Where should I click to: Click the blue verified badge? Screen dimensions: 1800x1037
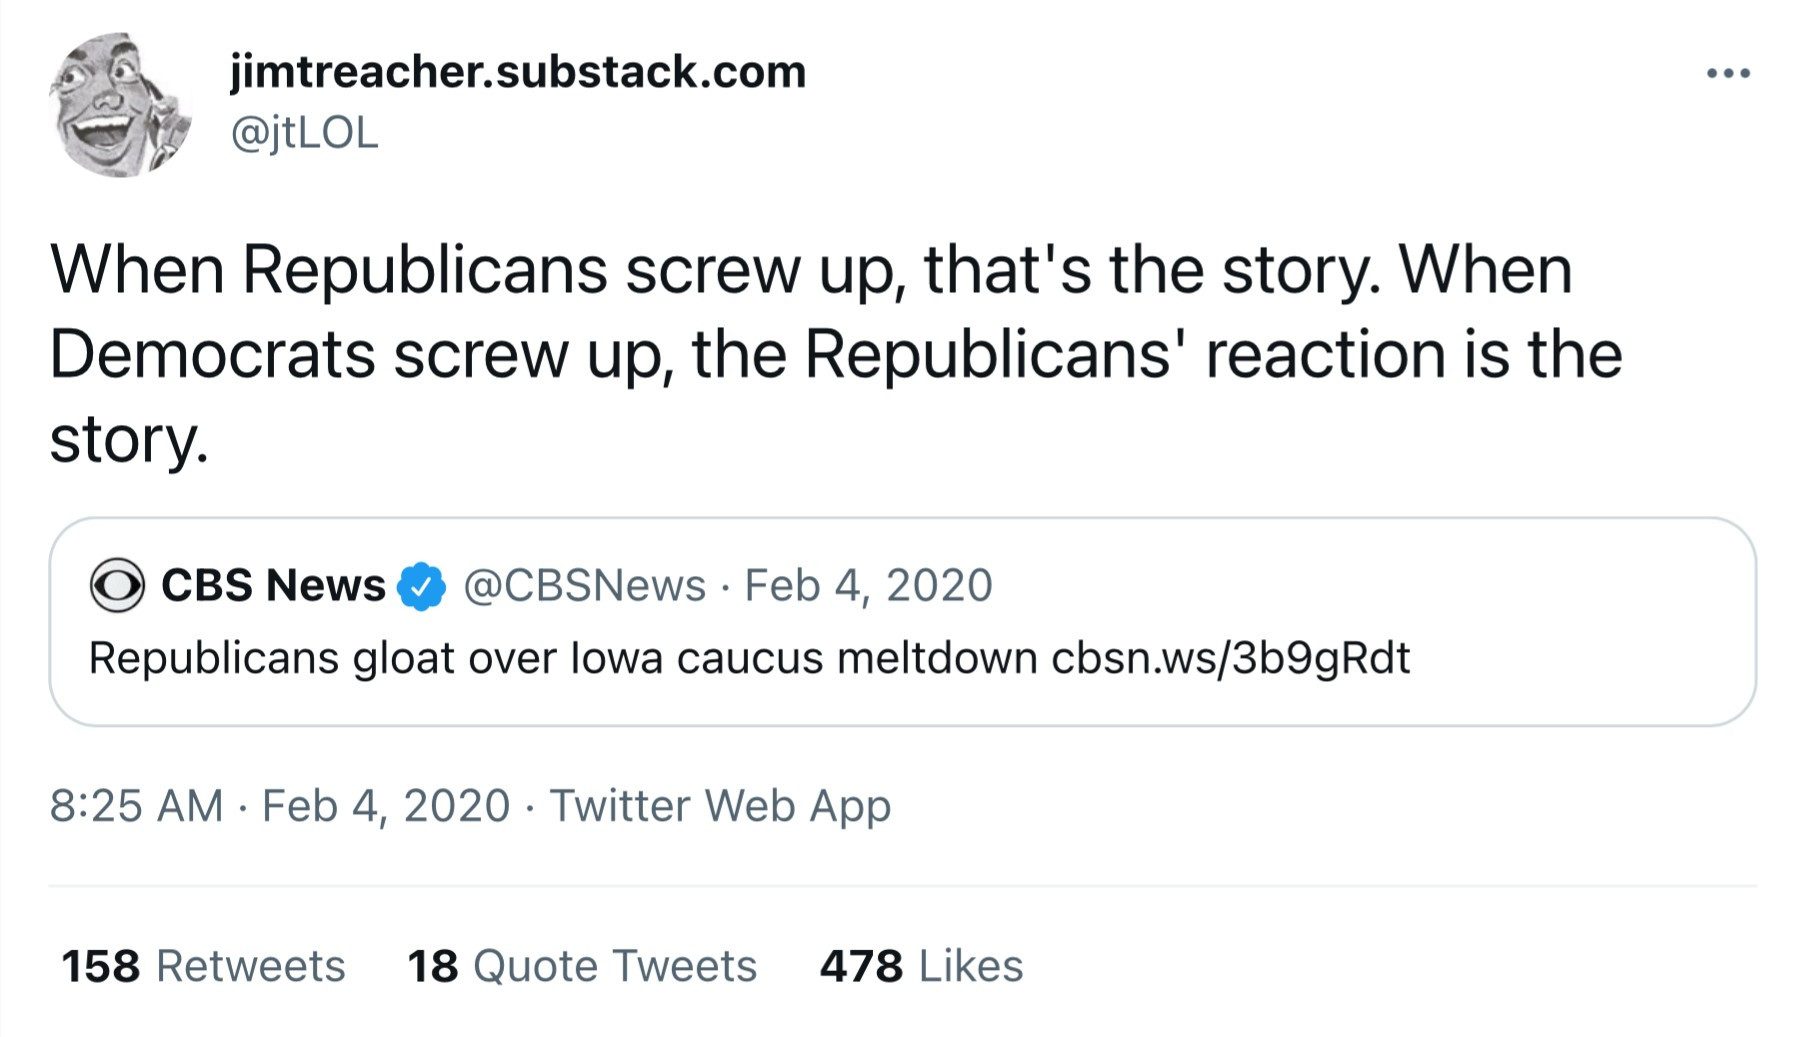point(422,586)
